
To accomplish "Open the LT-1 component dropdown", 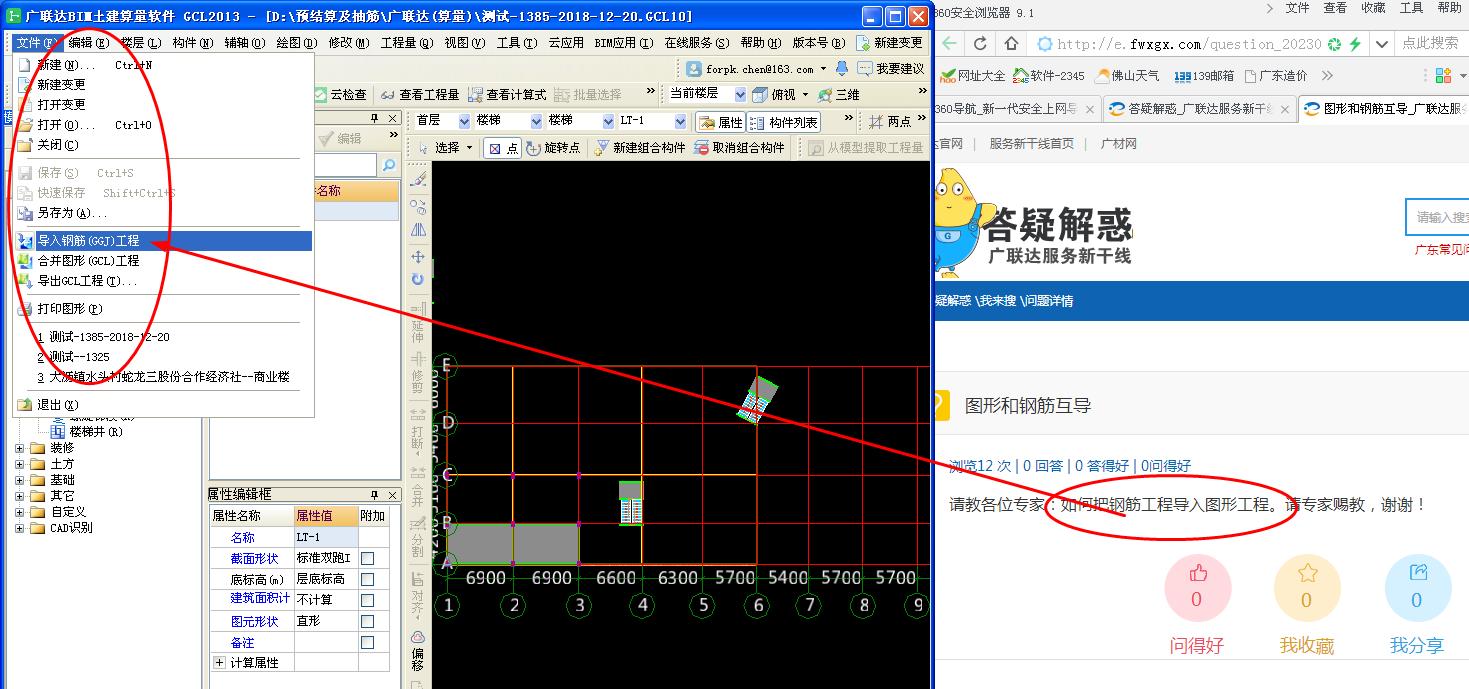I will pyautogui.click(x=680, y=122).
